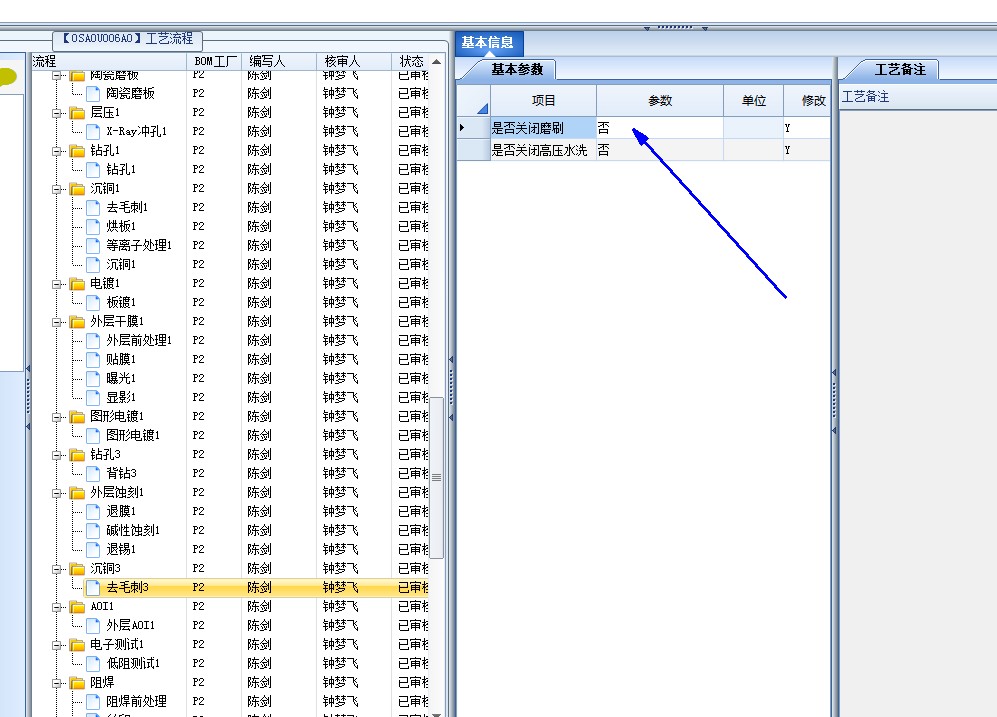Screen dimensions: 997x717
Task: Sort by the 项目 column header
Action: [x=543, y=100]
